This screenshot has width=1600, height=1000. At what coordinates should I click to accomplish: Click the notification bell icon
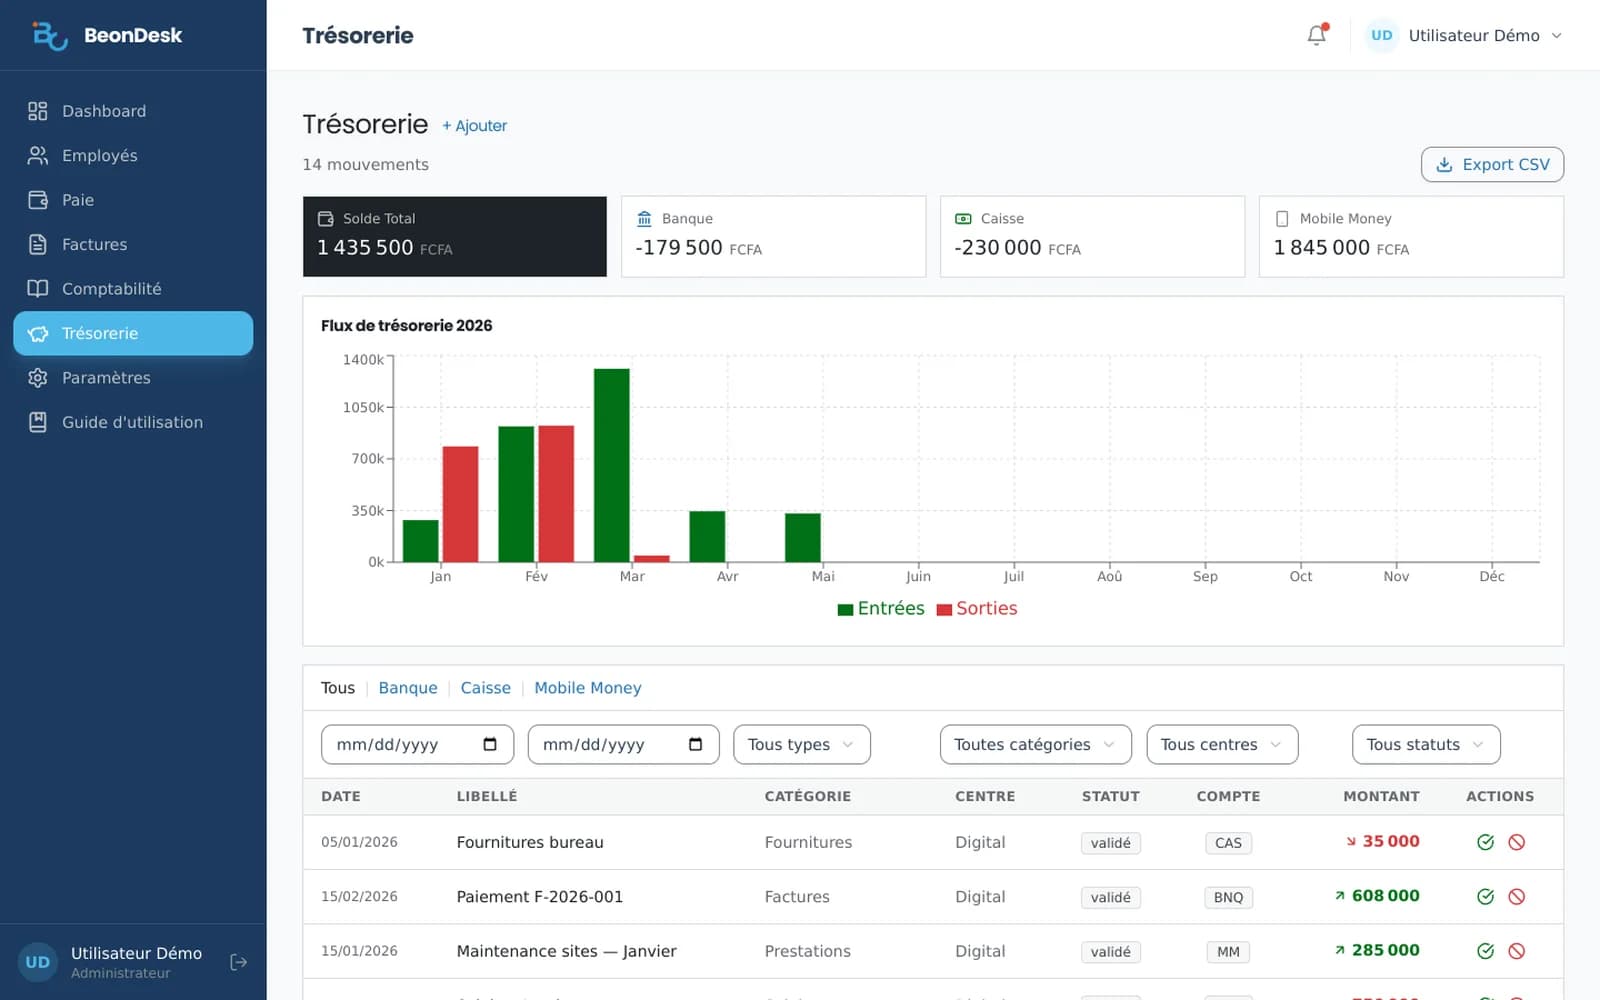(x=1317, y=35)
